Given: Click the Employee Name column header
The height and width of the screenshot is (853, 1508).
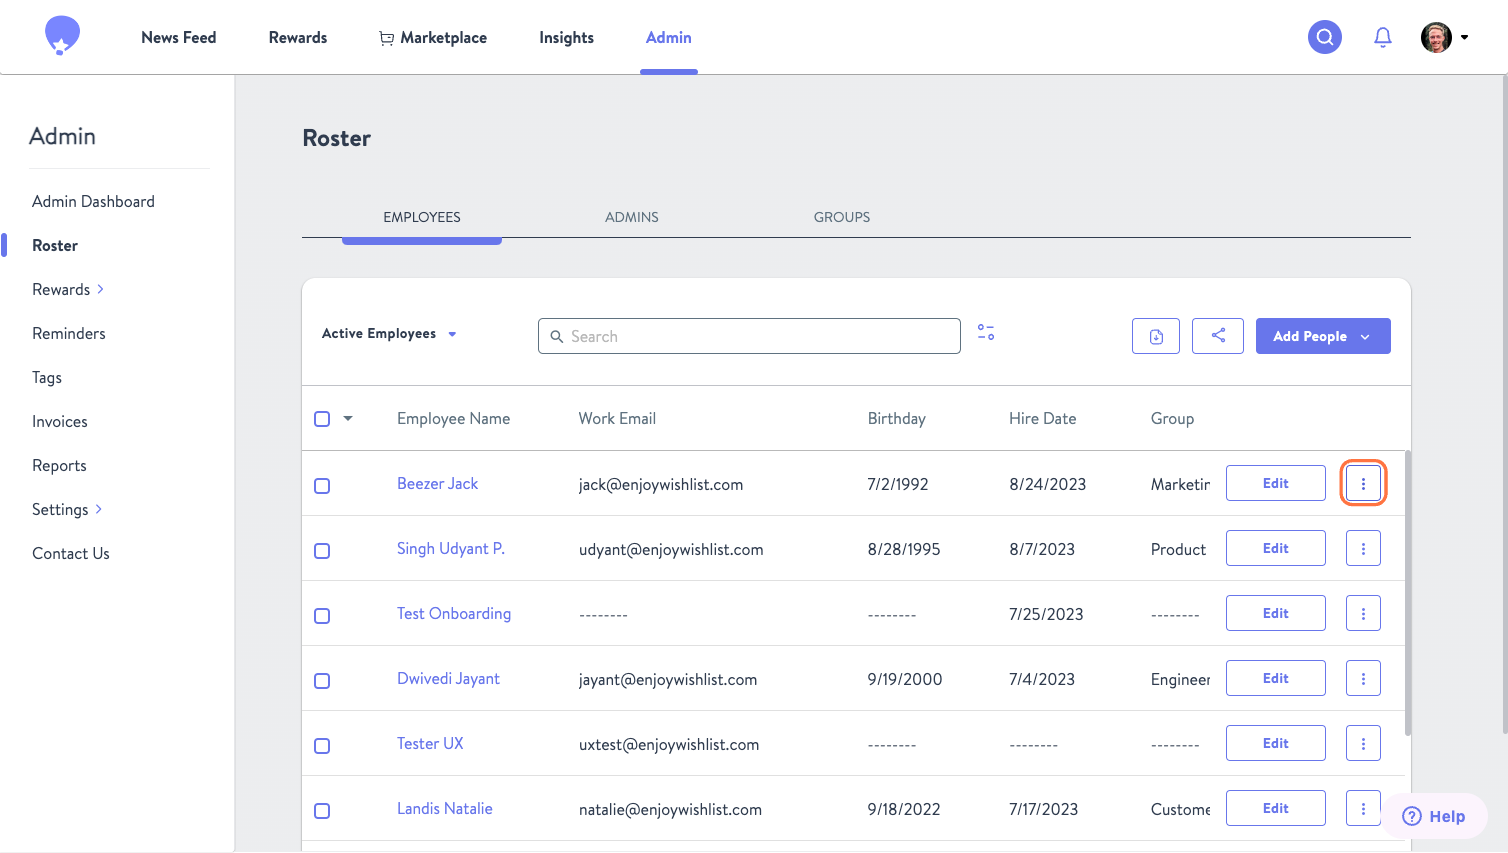Looking at the screenshot, I should click(453, 418).
